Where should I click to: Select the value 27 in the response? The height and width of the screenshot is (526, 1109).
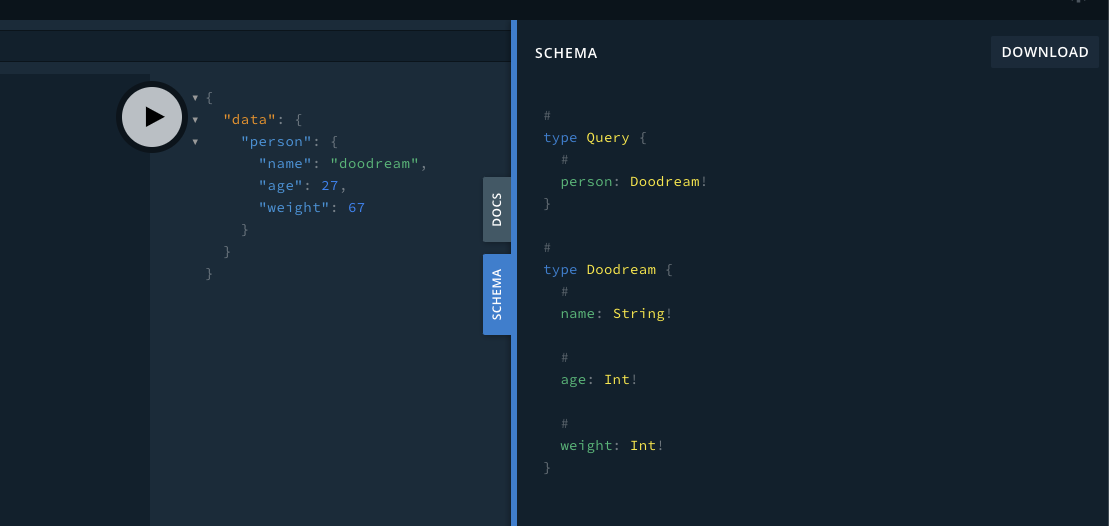330,185
